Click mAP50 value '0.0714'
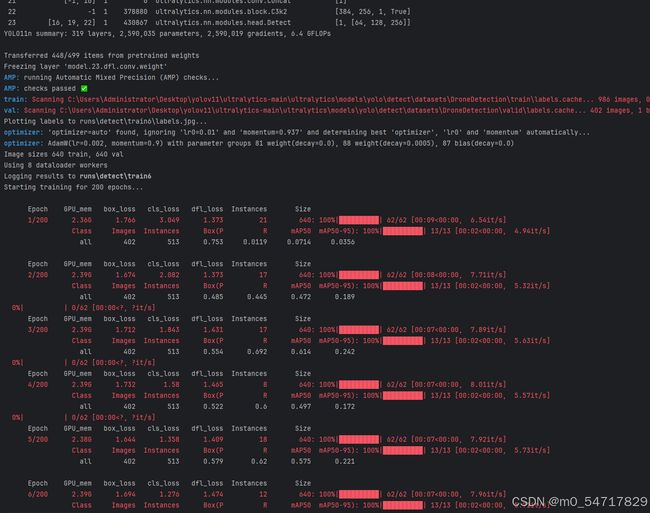Image resolution: width=650 pixels, height=513 pixels. (299, 242)
